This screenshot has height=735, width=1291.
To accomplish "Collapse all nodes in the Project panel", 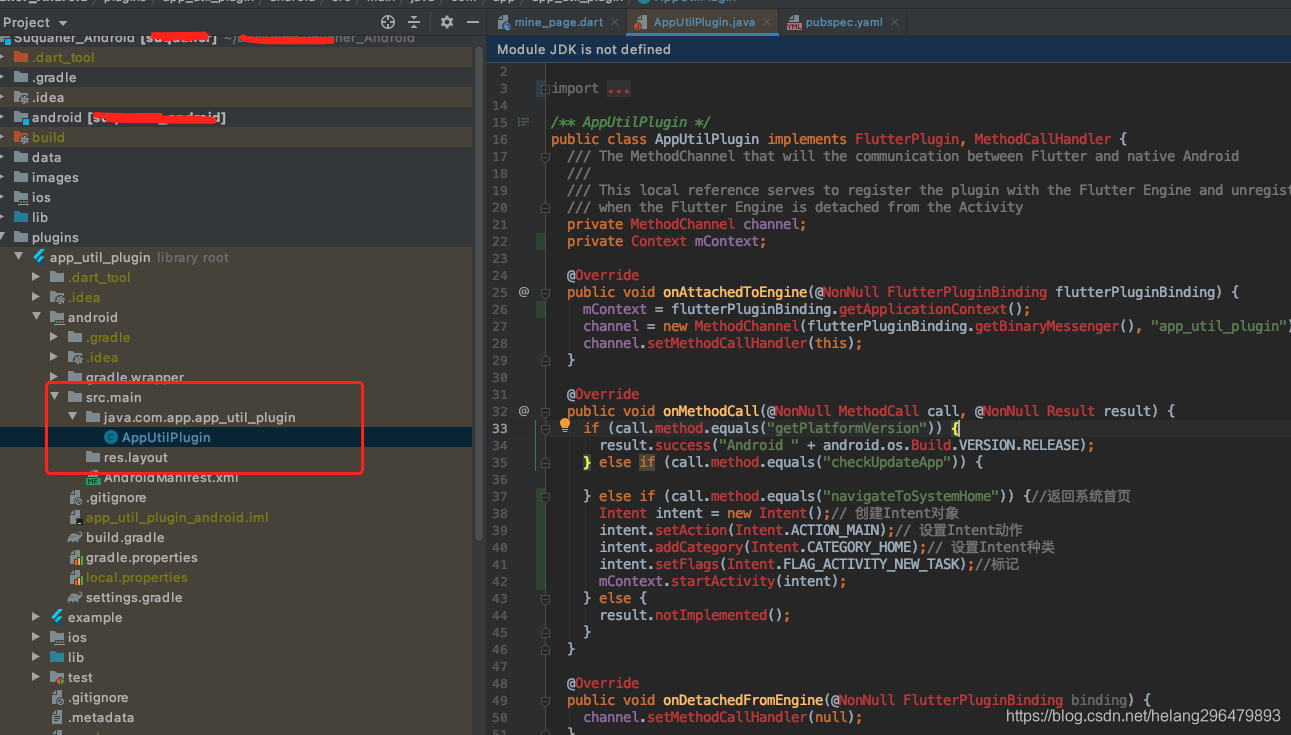I will (x=414, y=21).
